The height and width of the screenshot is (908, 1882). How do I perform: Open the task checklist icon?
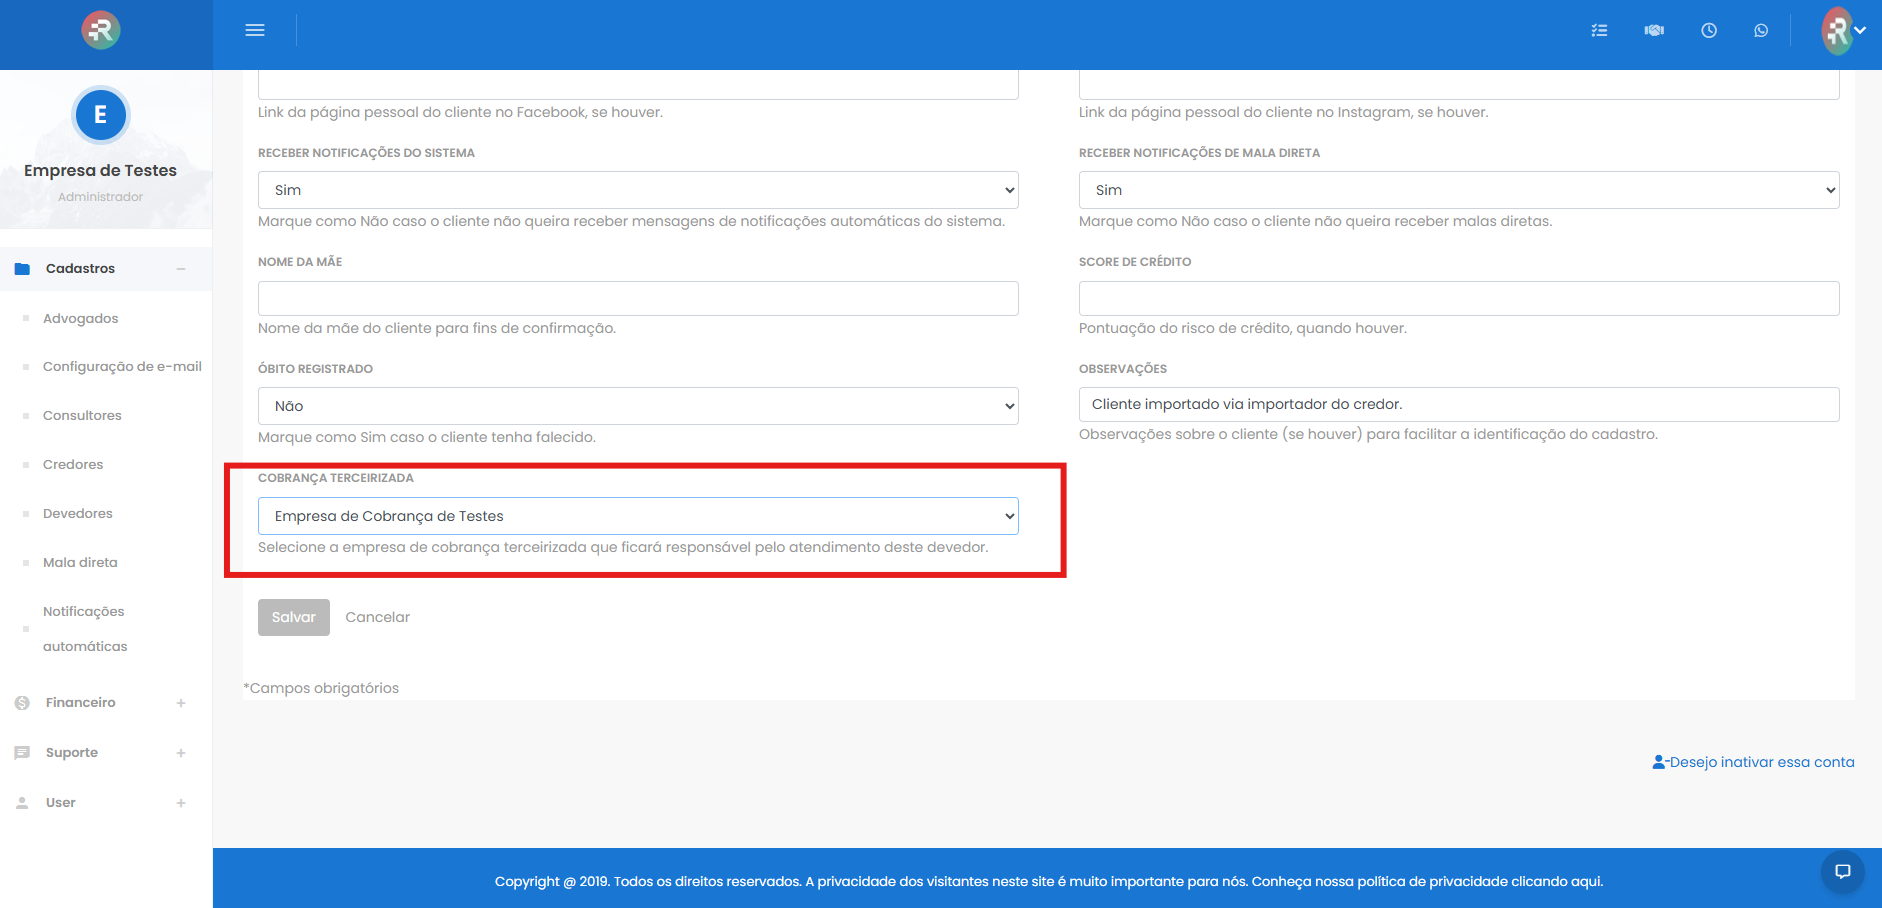pos(1599,30)
